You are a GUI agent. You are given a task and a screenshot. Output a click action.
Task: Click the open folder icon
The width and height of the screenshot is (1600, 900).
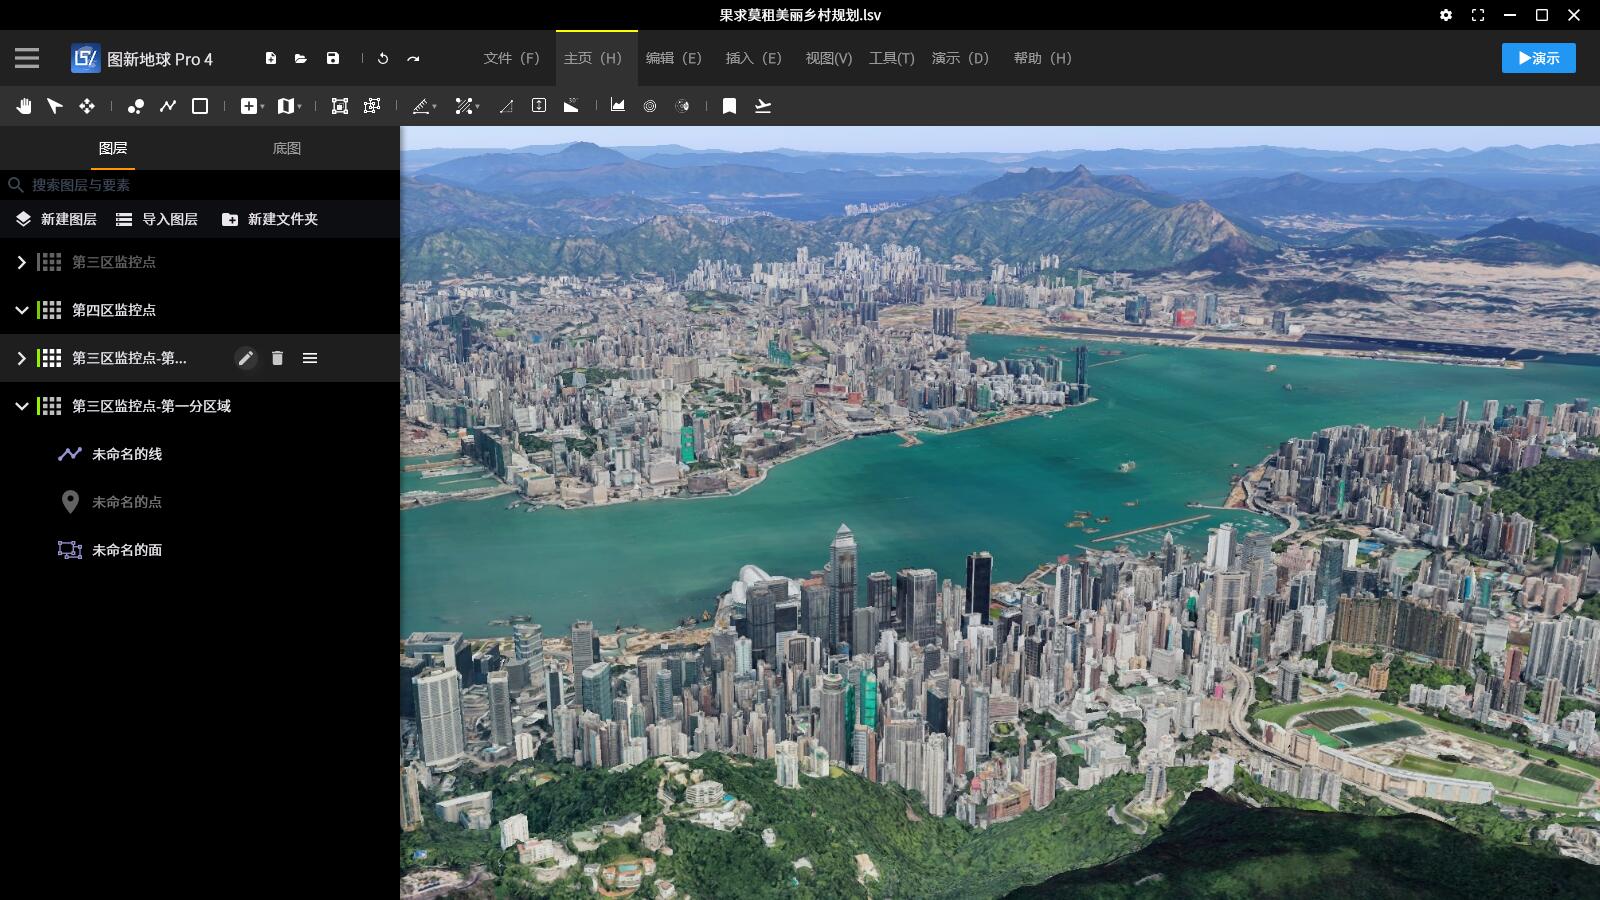[301, 58]
